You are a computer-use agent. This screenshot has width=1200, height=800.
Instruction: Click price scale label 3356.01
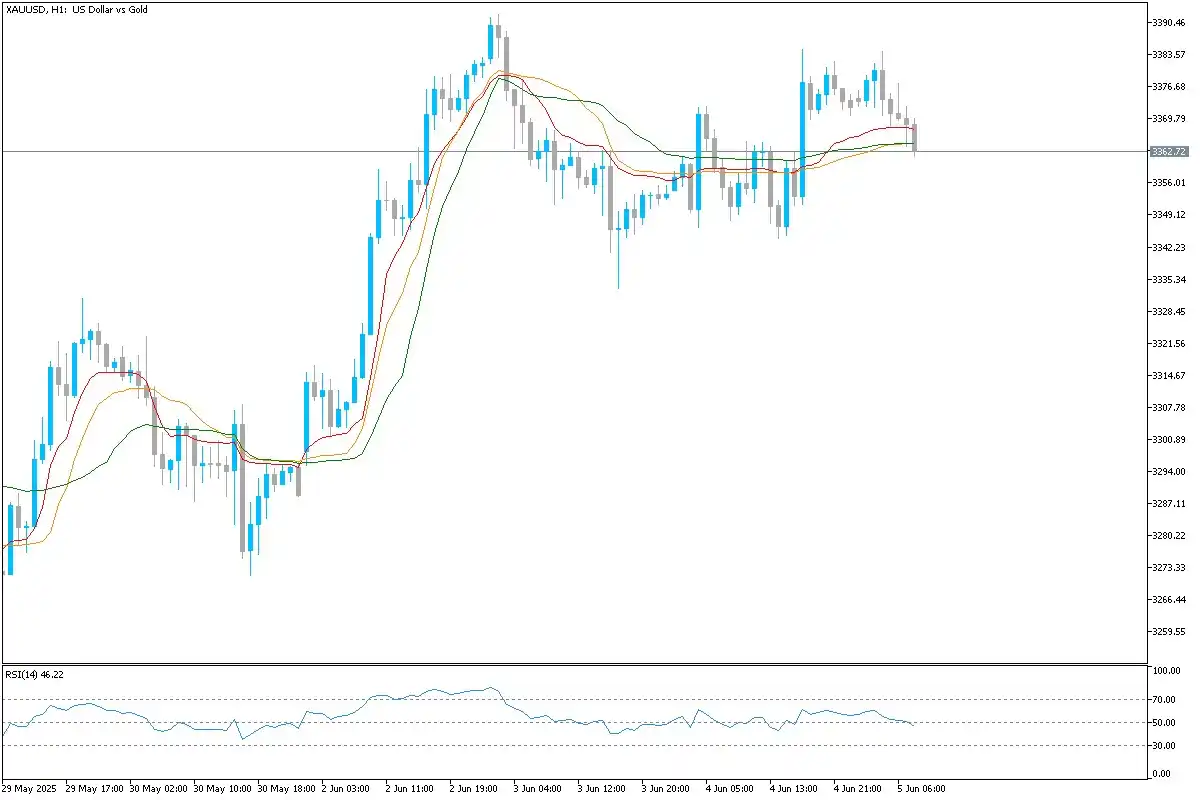click(x=1169, y=183)
